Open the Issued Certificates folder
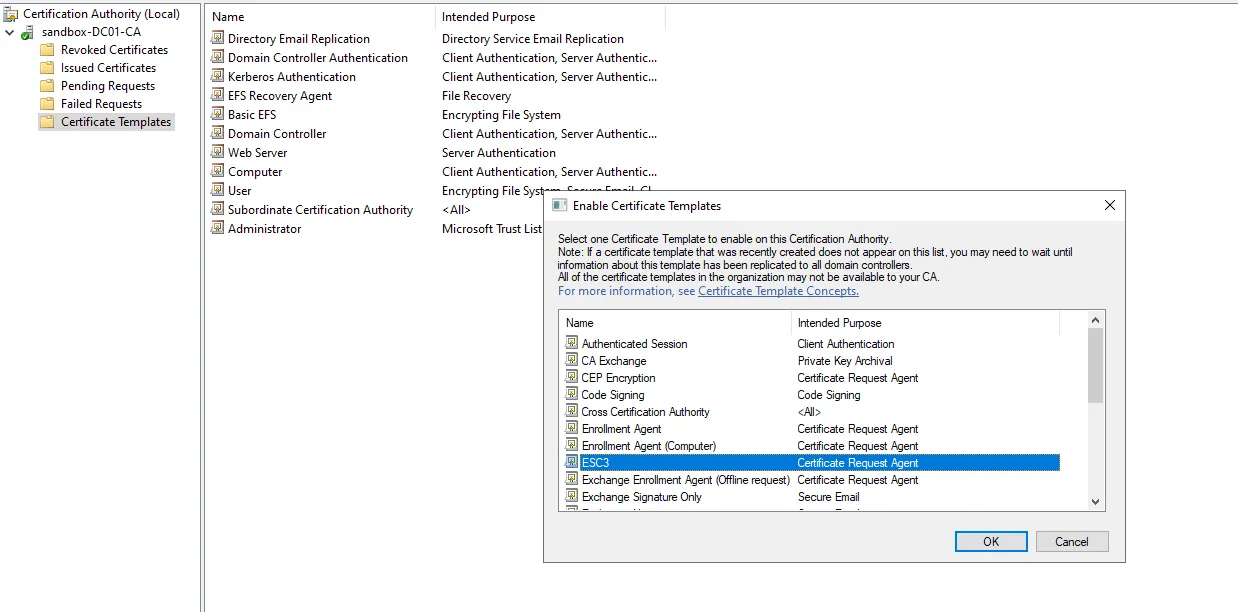Screen dimensions: 1238x612 coord(108,68)
